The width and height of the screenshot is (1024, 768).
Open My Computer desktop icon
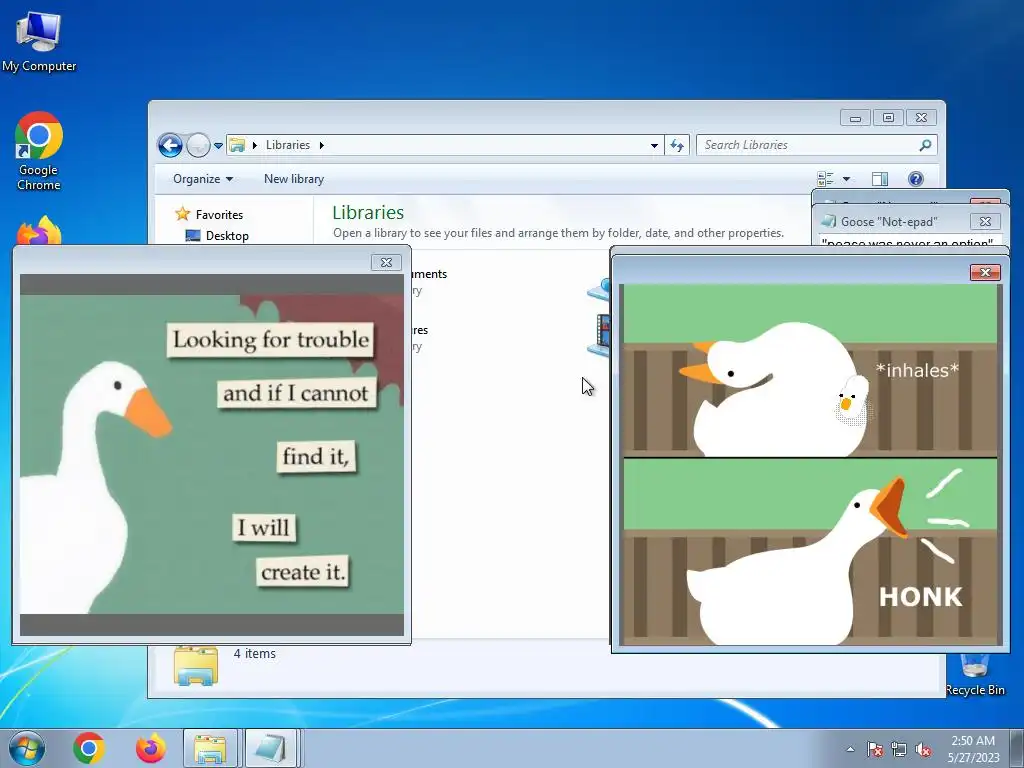pos(39,41)
